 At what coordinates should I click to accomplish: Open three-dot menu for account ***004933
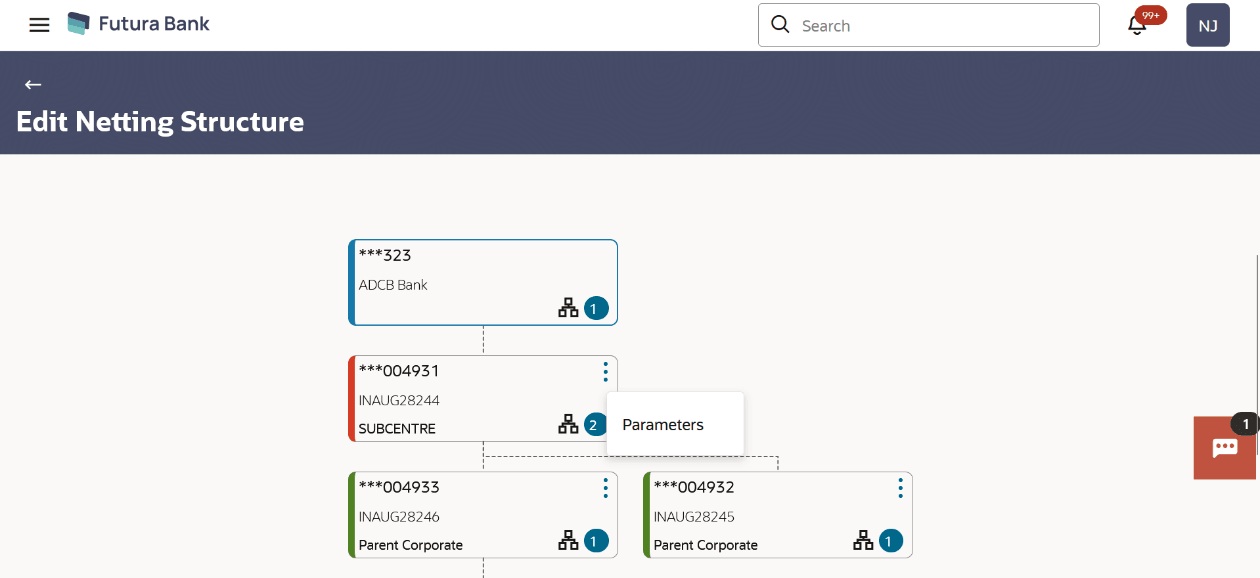click(x=605, y=488)
